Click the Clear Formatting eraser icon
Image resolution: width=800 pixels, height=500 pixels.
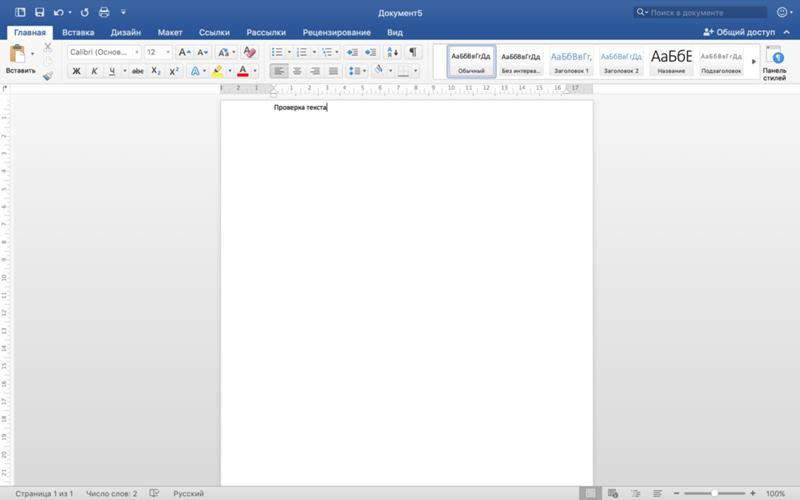(x=250, y=52)
